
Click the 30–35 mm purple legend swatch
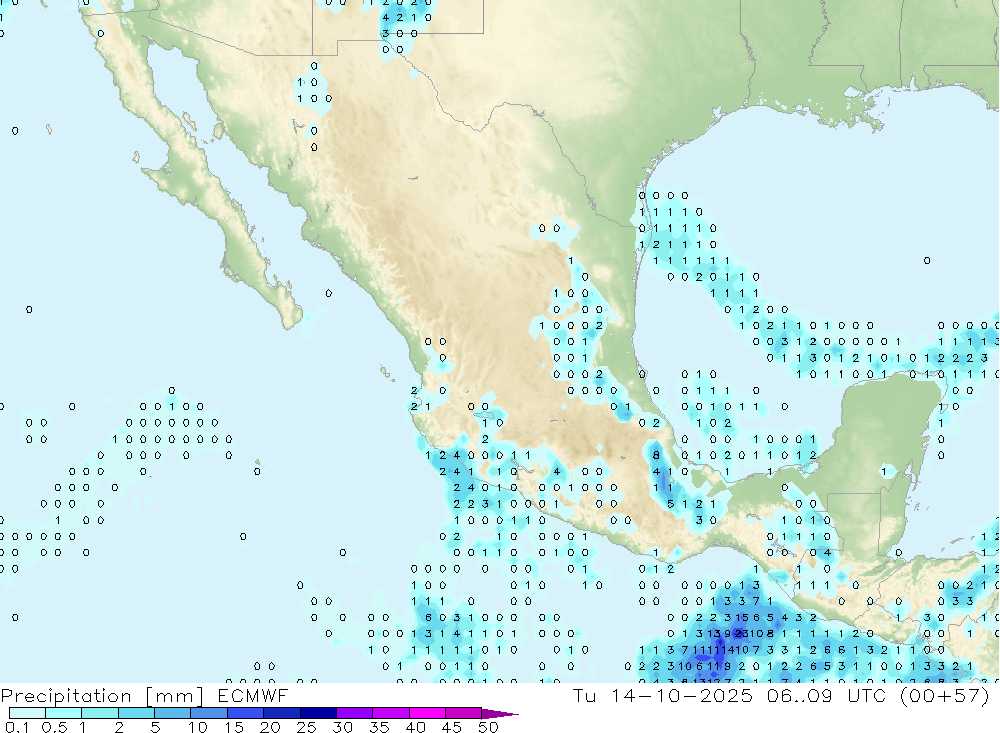354,713
